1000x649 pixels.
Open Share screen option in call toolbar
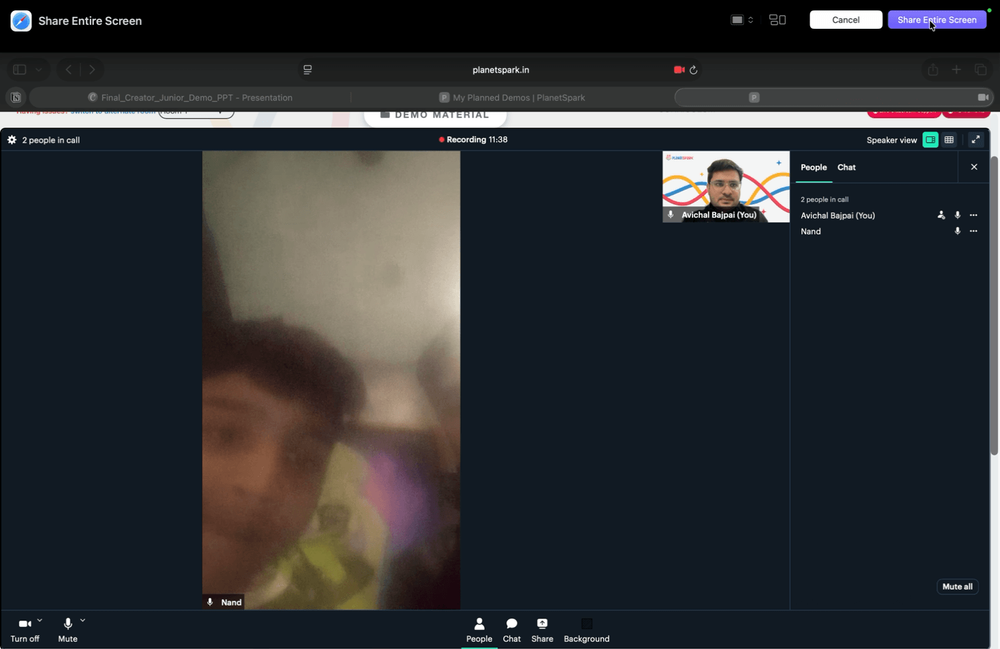tap(542, 630)
